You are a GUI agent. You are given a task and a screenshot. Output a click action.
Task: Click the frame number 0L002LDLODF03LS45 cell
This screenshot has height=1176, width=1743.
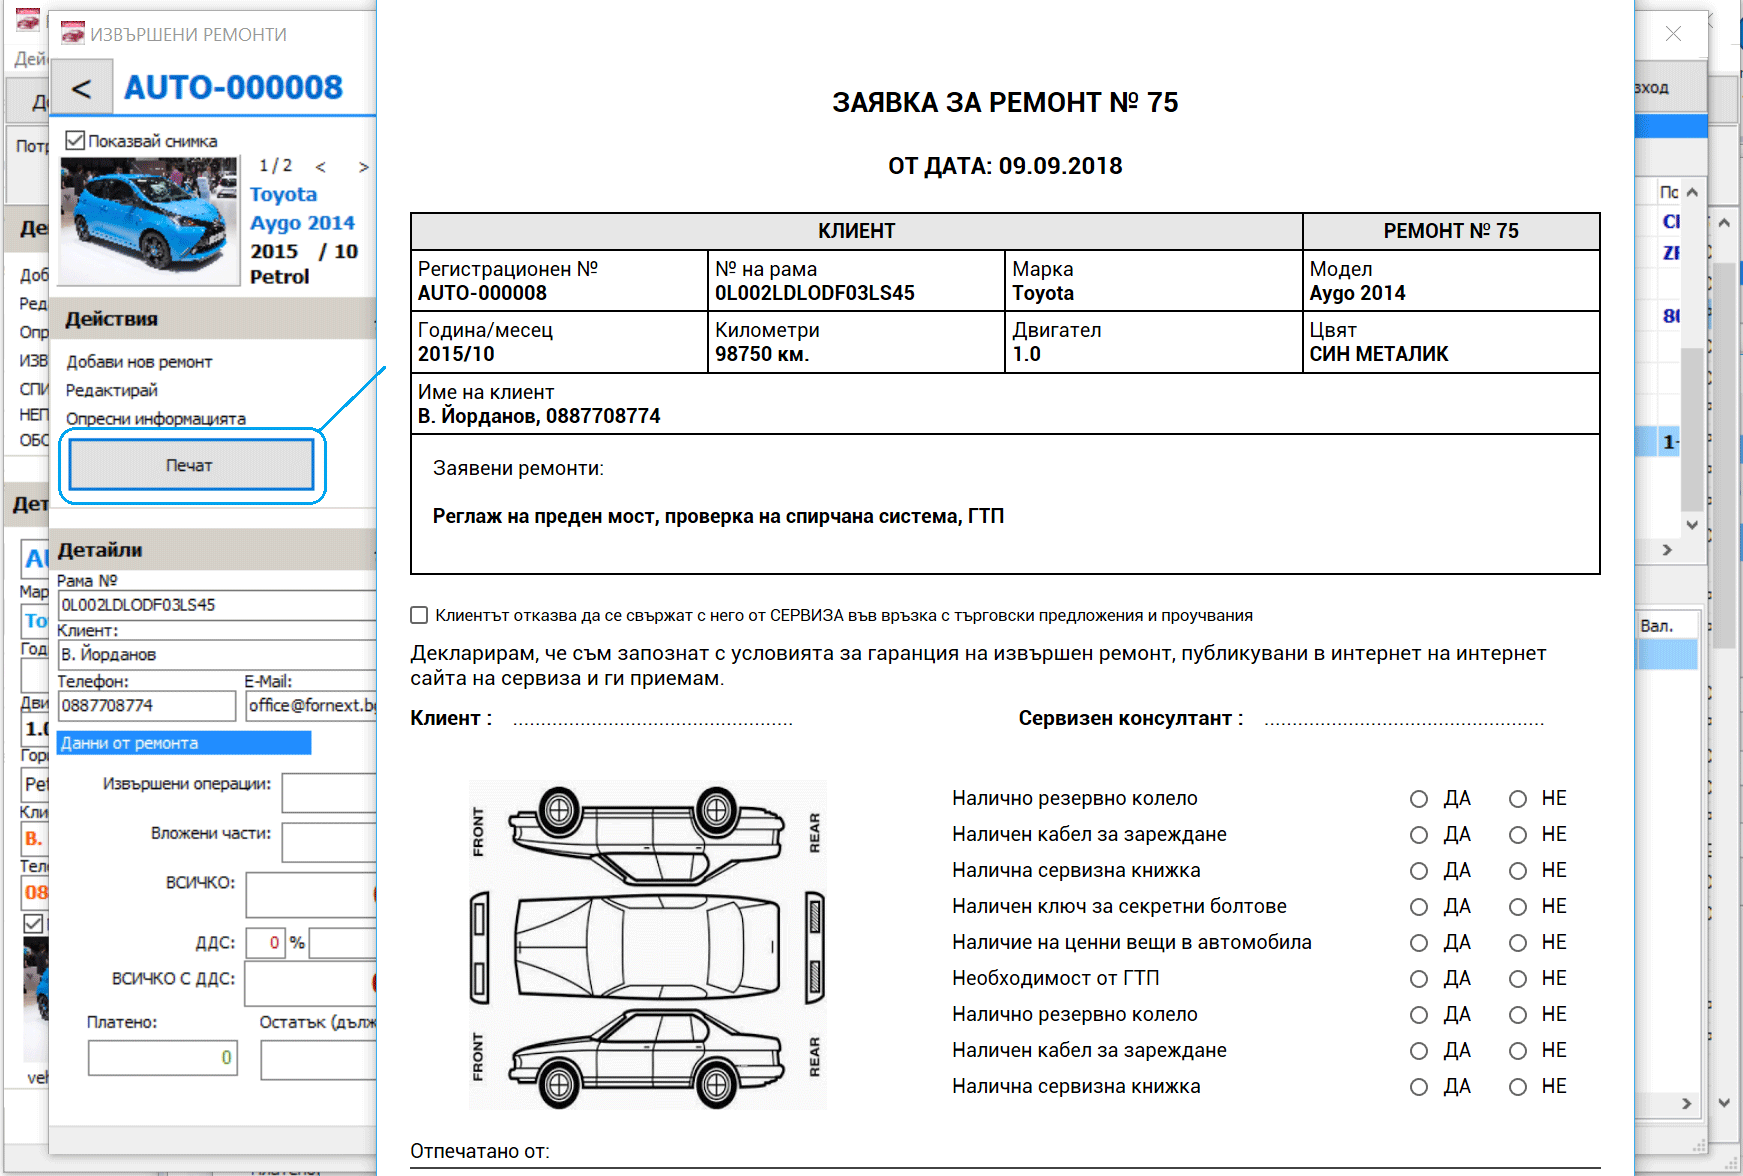[815, 293]
